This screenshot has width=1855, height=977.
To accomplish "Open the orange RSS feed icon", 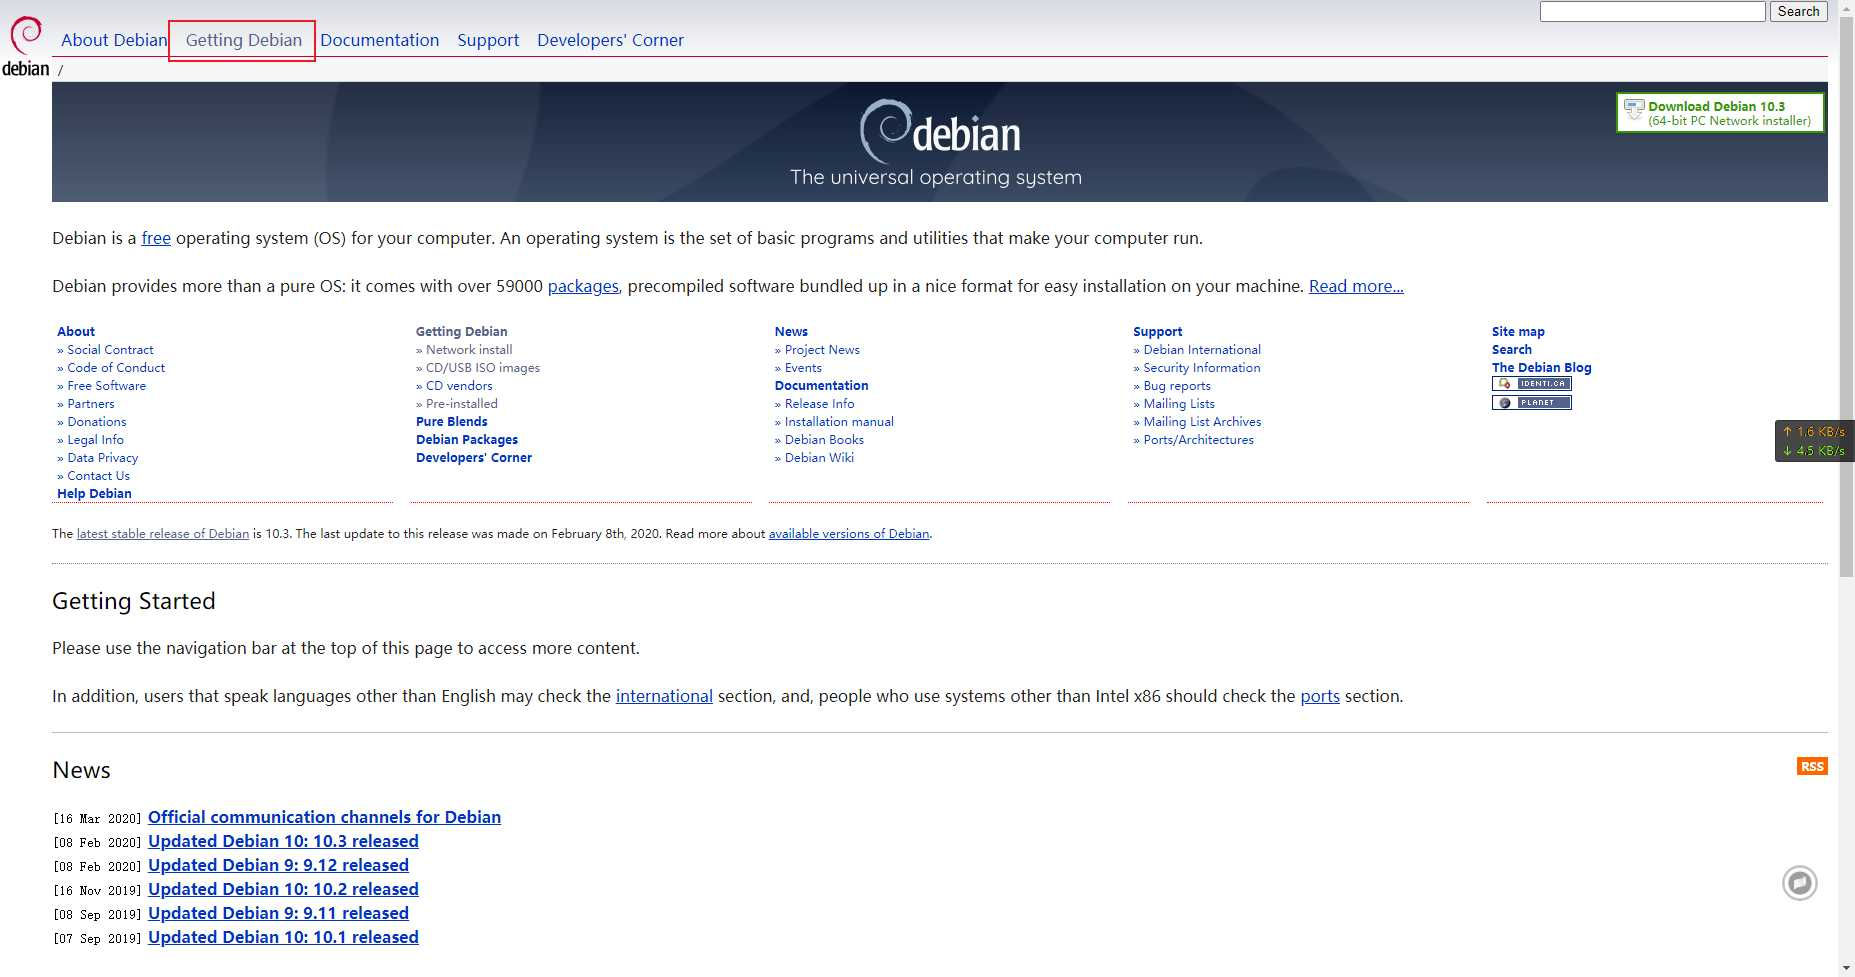I will [x=1812, y=767].
